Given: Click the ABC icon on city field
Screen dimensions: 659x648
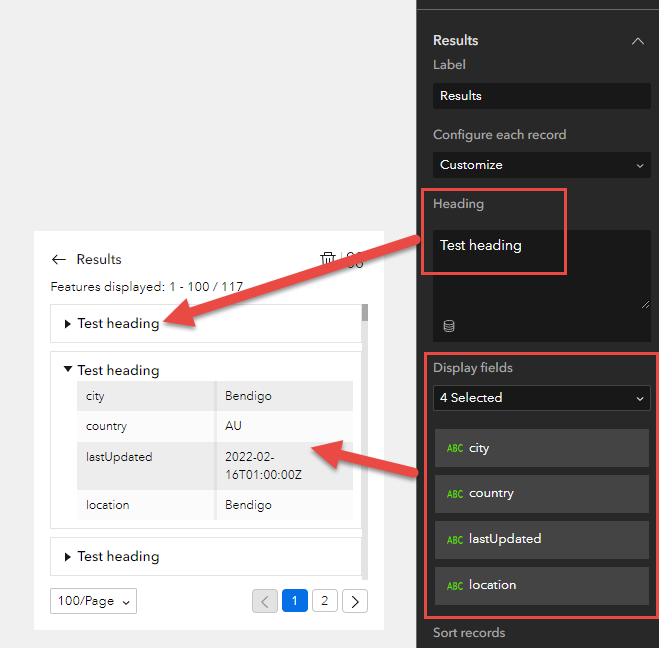Looking at the screenshot, I should [x=455, y=448].
